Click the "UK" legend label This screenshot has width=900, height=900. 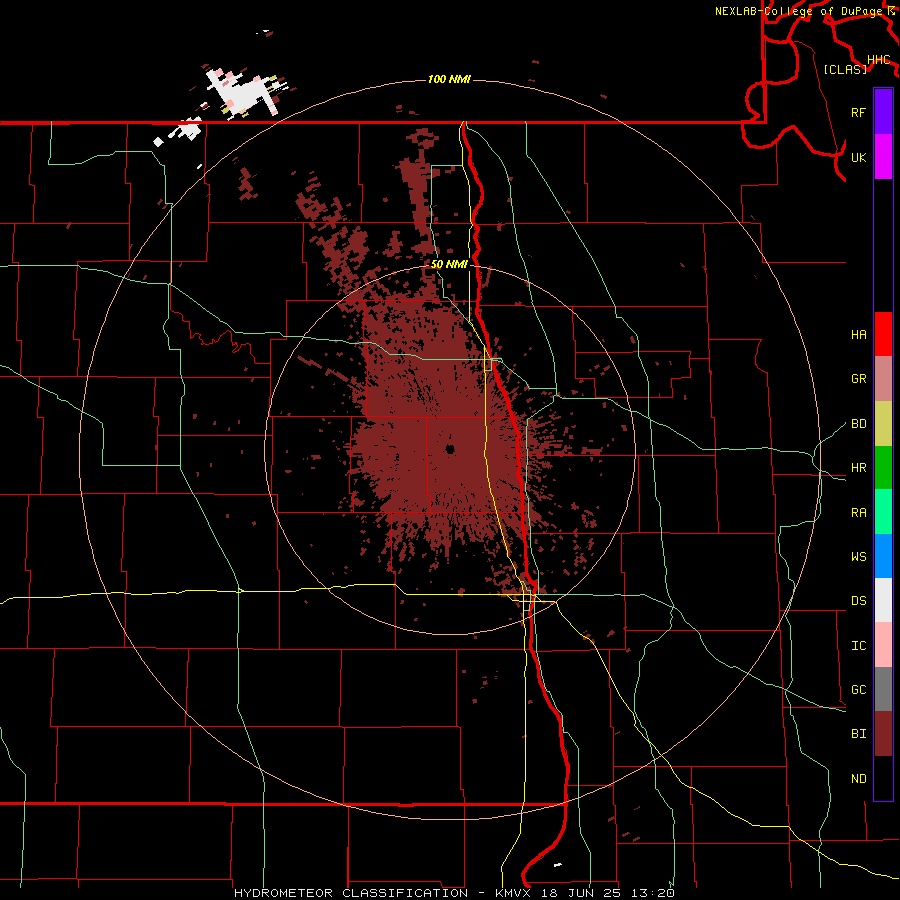[x=858, y=157]
